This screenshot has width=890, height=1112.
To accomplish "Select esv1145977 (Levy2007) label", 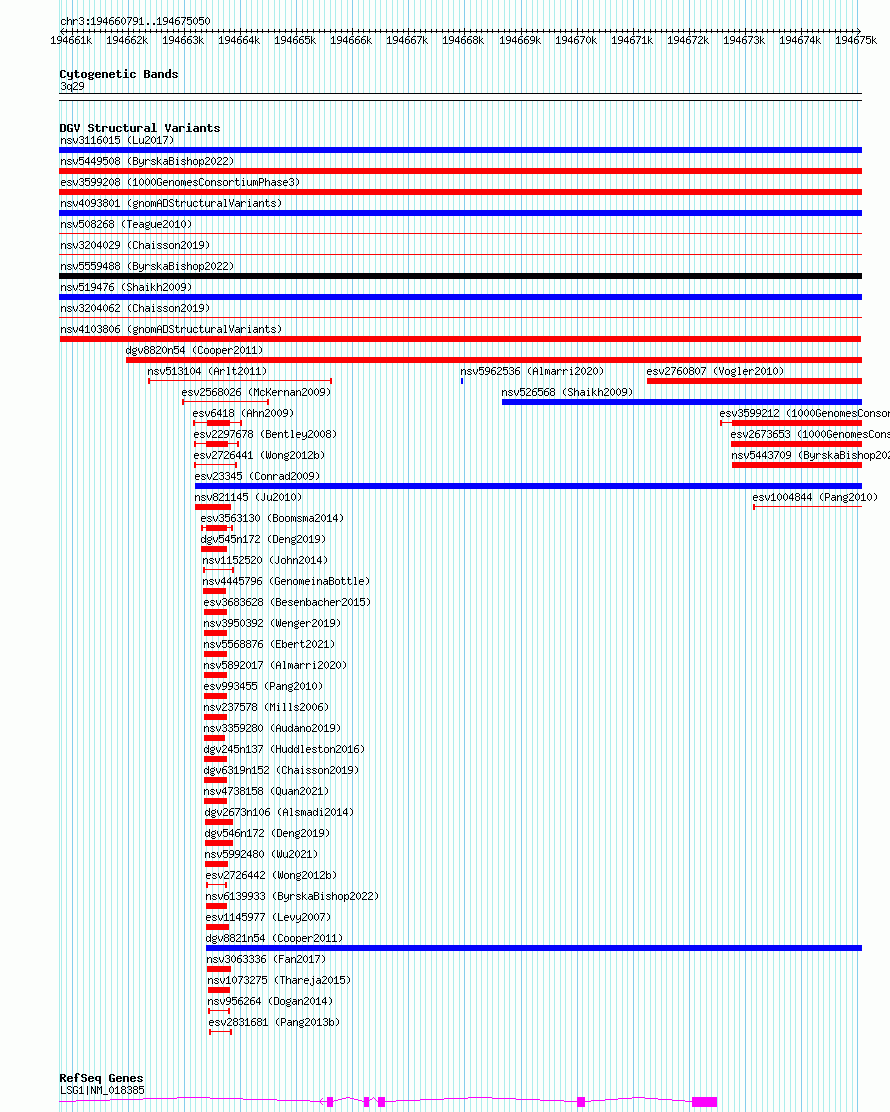I will [268, 918].
